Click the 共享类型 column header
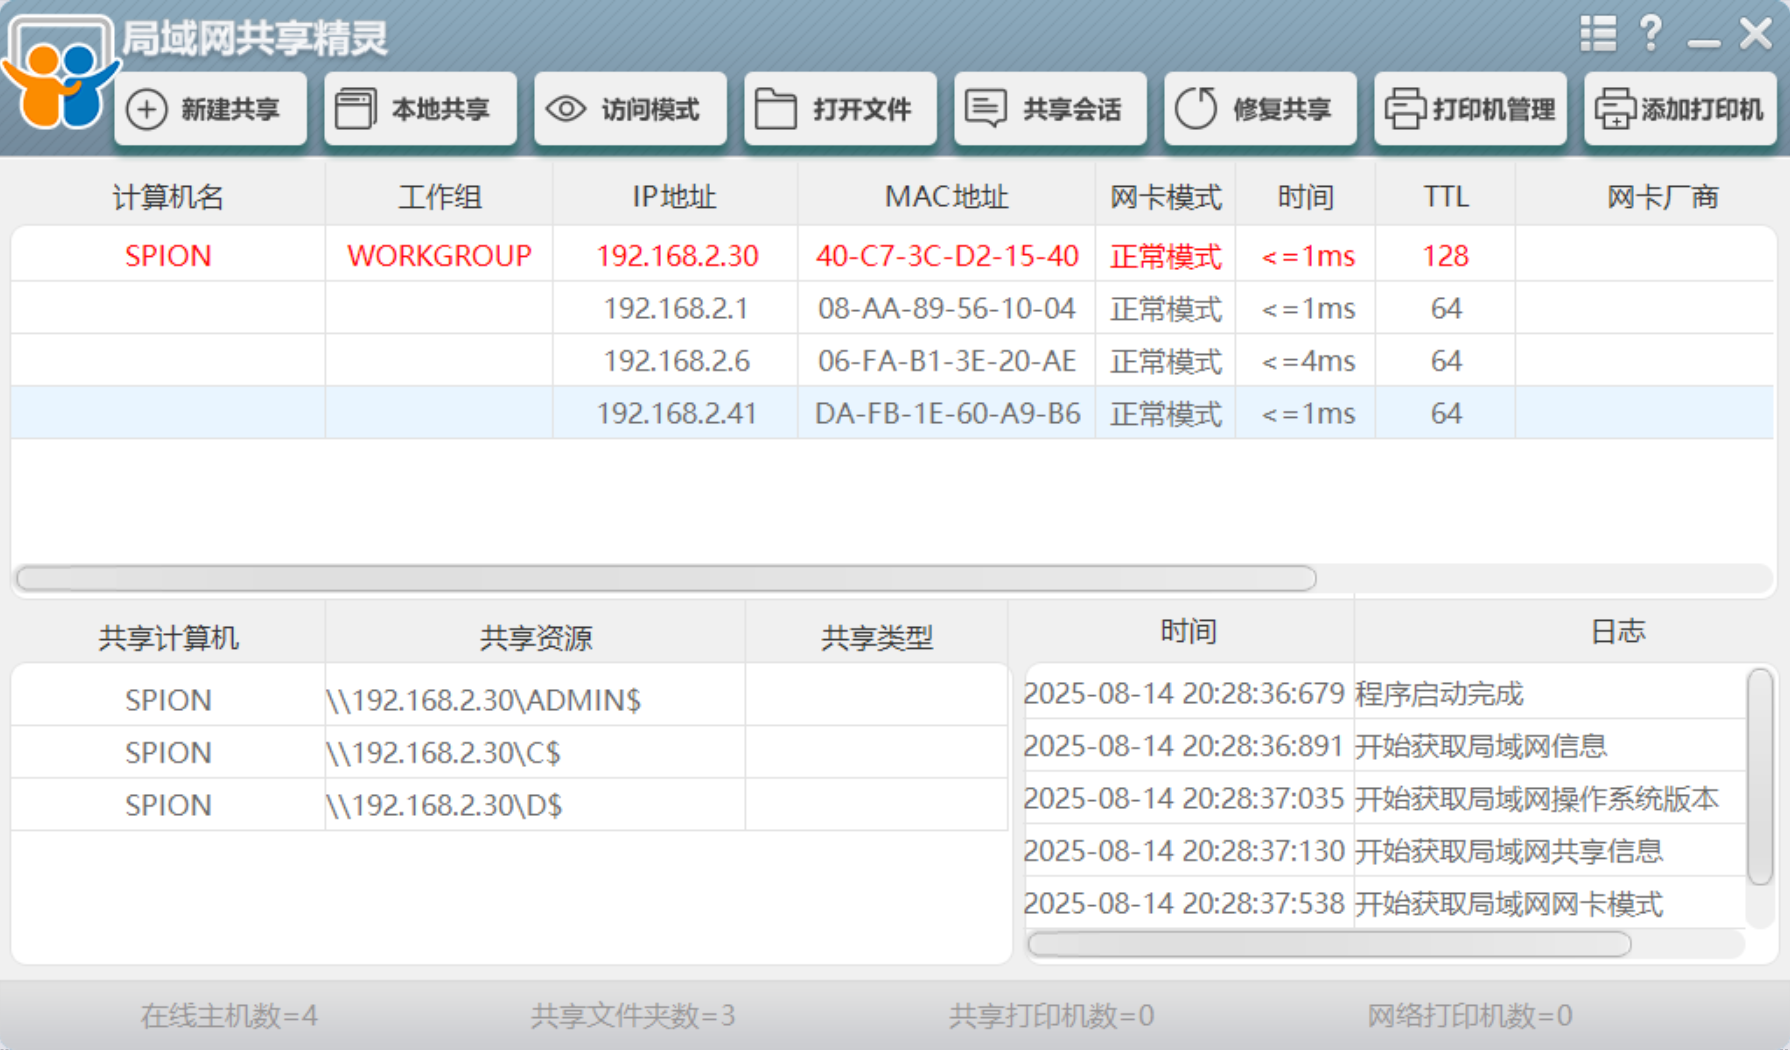 pyautogui.click(x=876, y=637)
